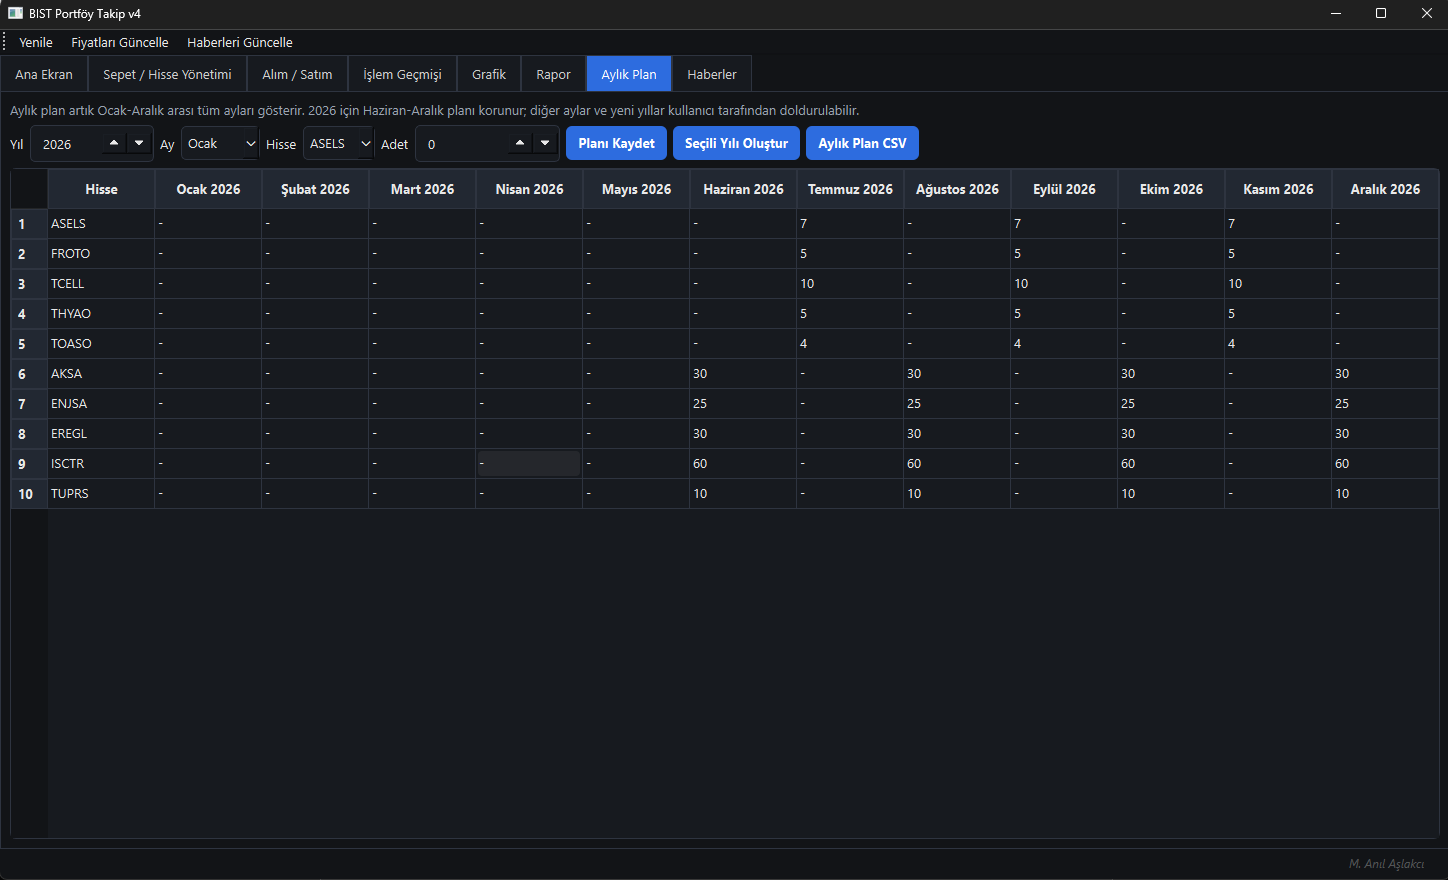Open the İşlem Geçmişi tab
Image resolution: width=1448 pixels, height=880 pixels.
[x=402, y=74]
